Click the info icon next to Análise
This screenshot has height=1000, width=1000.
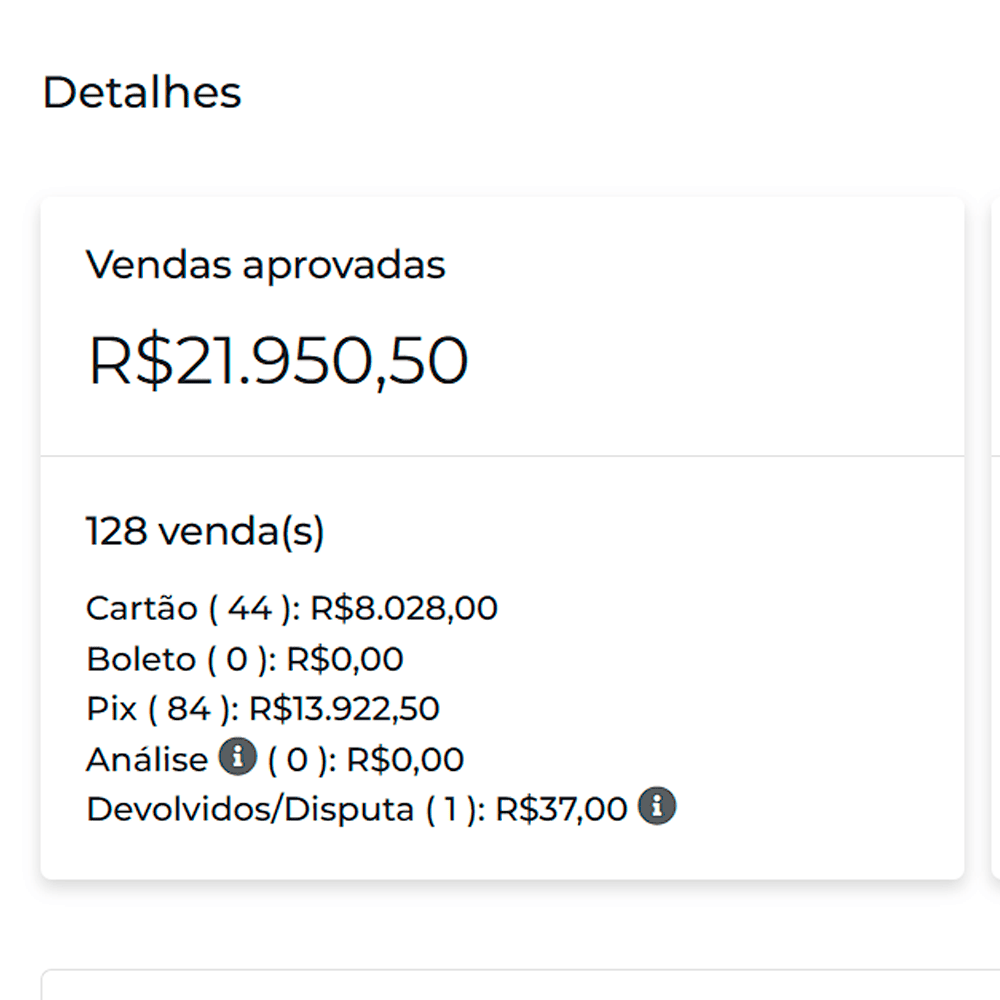click(238, 757)
